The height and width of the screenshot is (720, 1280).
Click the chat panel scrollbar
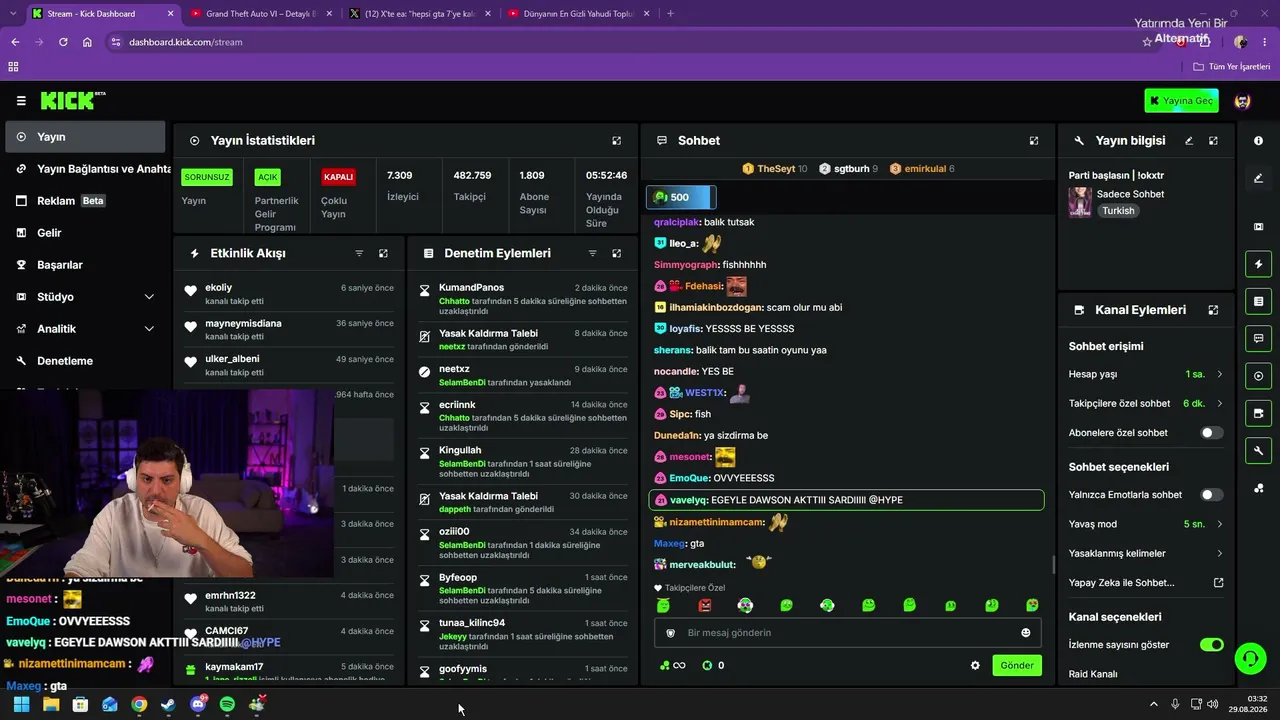1053,565
